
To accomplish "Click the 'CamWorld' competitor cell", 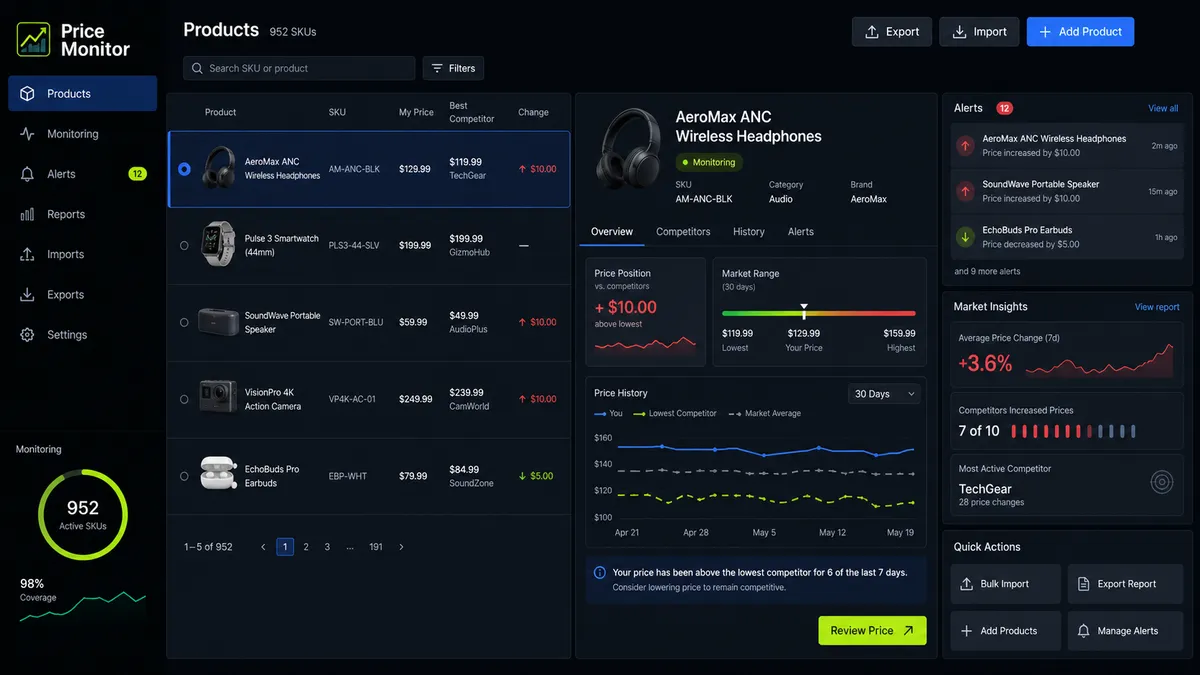I will click(x=468, y=407).
